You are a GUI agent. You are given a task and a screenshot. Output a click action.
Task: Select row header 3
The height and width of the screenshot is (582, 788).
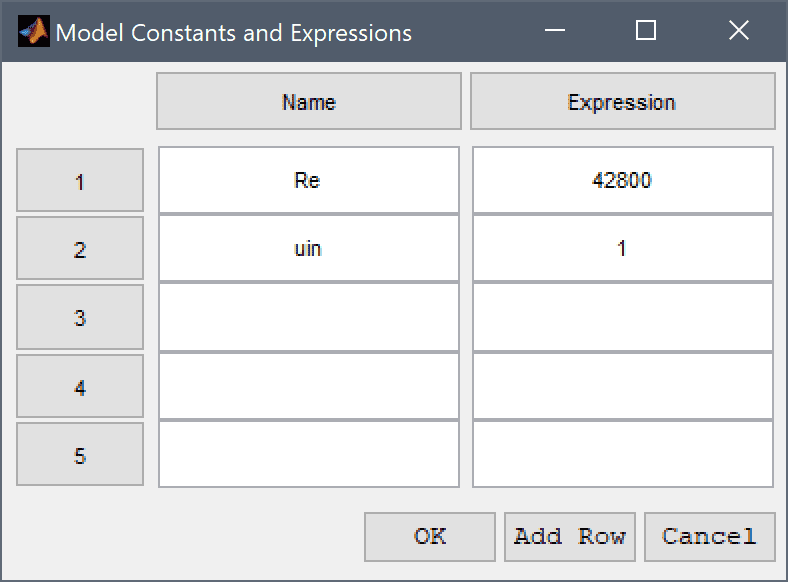coord(80,317)
